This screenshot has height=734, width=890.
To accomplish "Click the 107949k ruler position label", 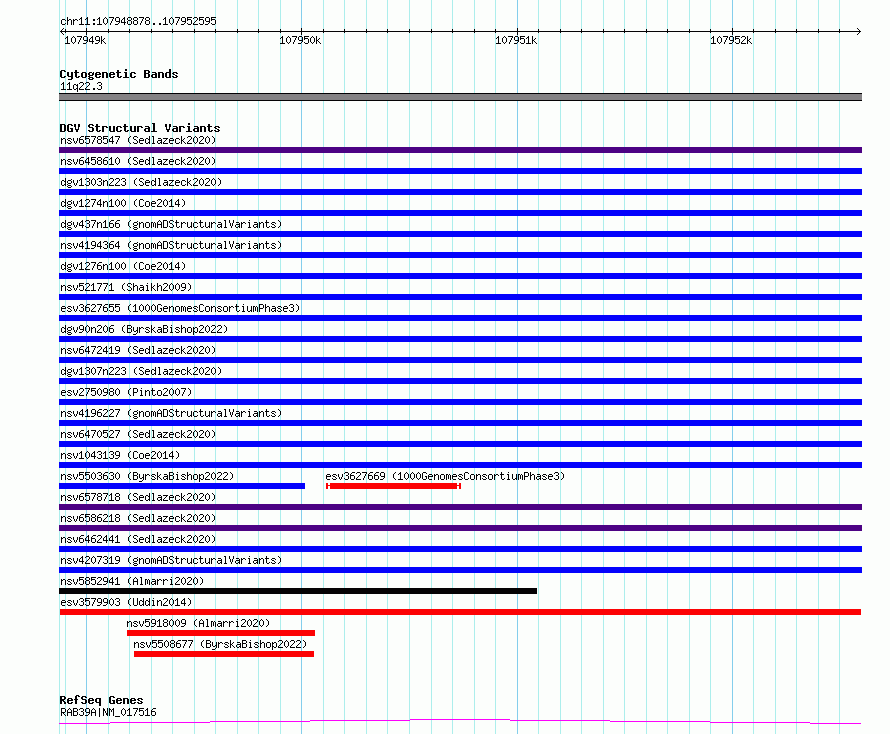I will (x=85, y=40).
